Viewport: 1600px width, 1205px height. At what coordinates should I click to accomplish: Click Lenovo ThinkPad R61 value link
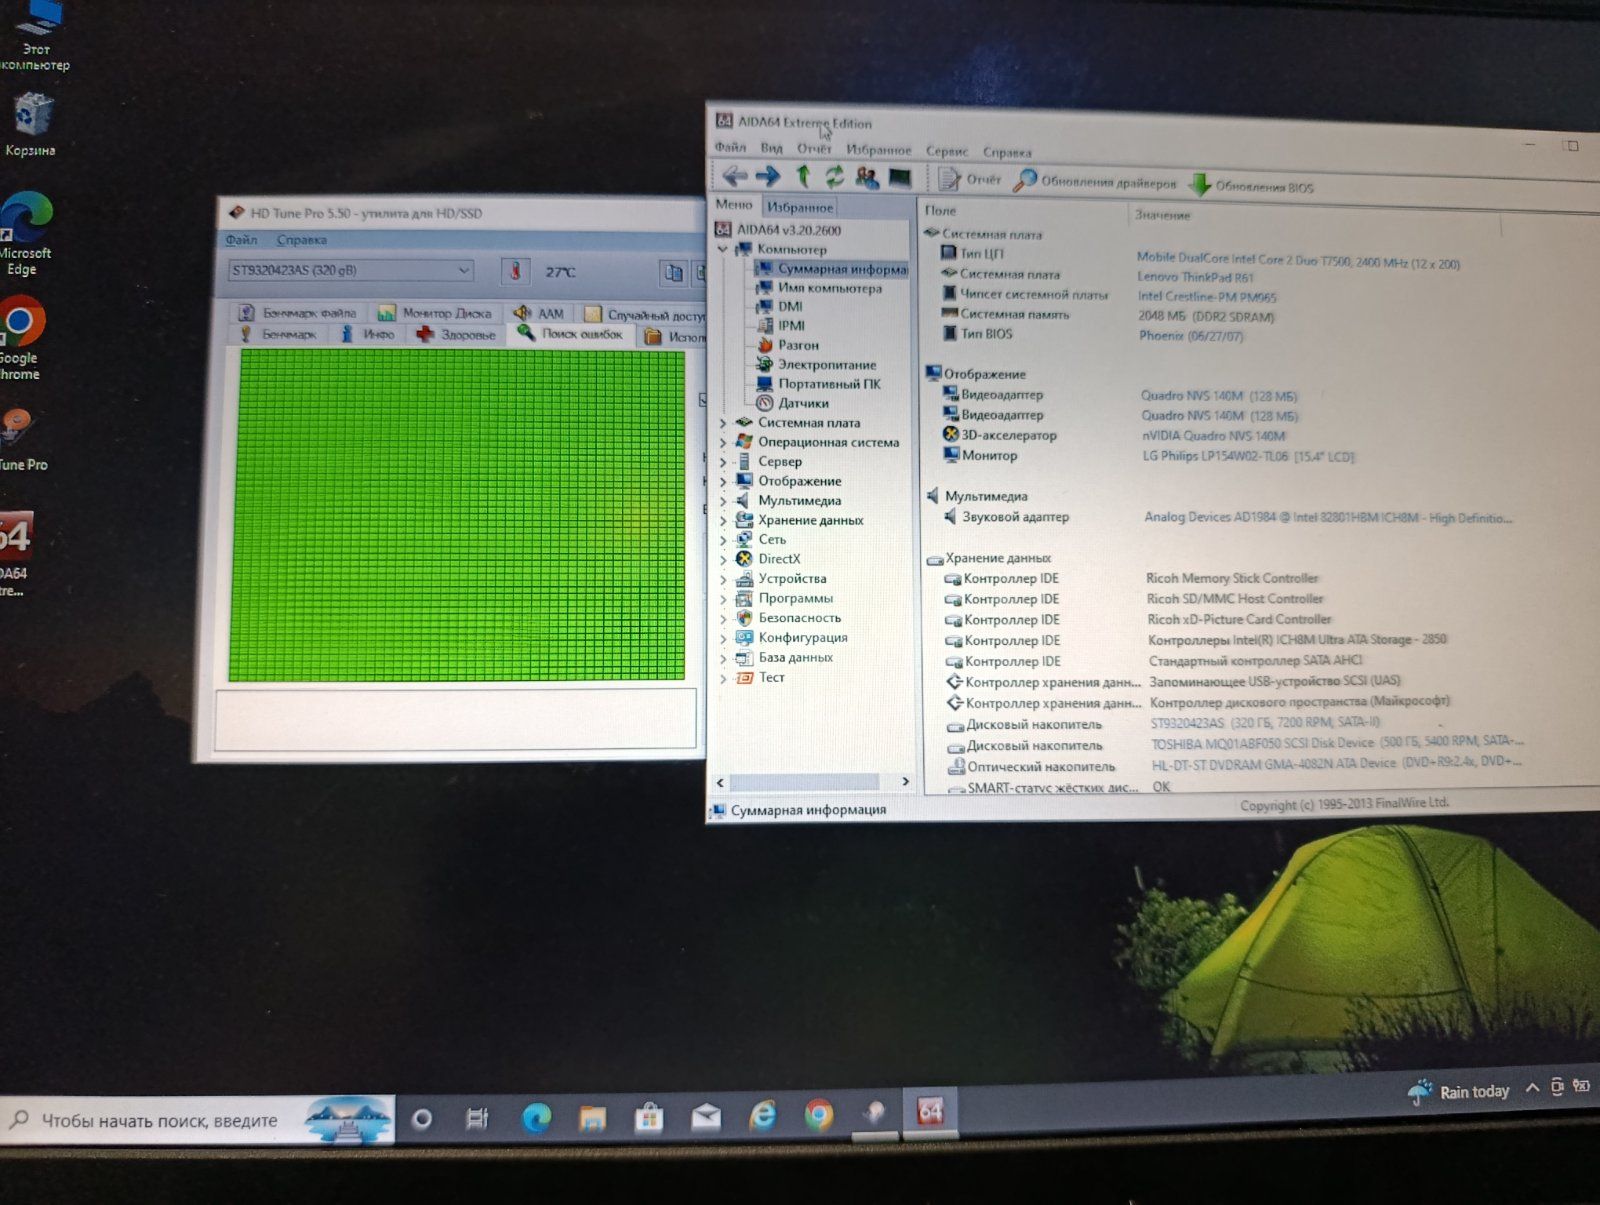pyautogui.click(x=1194, y=277)
